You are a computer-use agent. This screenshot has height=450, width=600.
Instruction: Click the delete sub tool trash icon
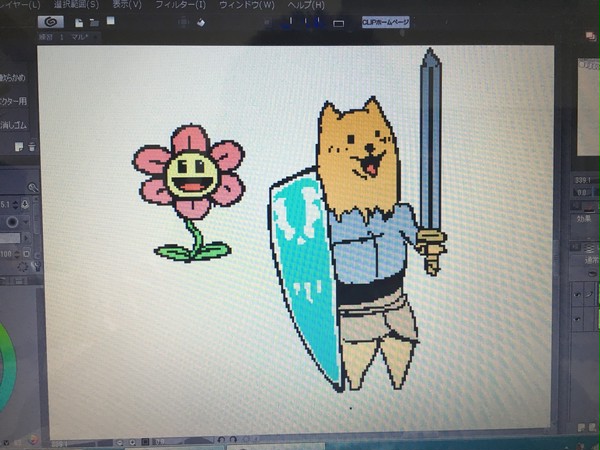point(32,147)
